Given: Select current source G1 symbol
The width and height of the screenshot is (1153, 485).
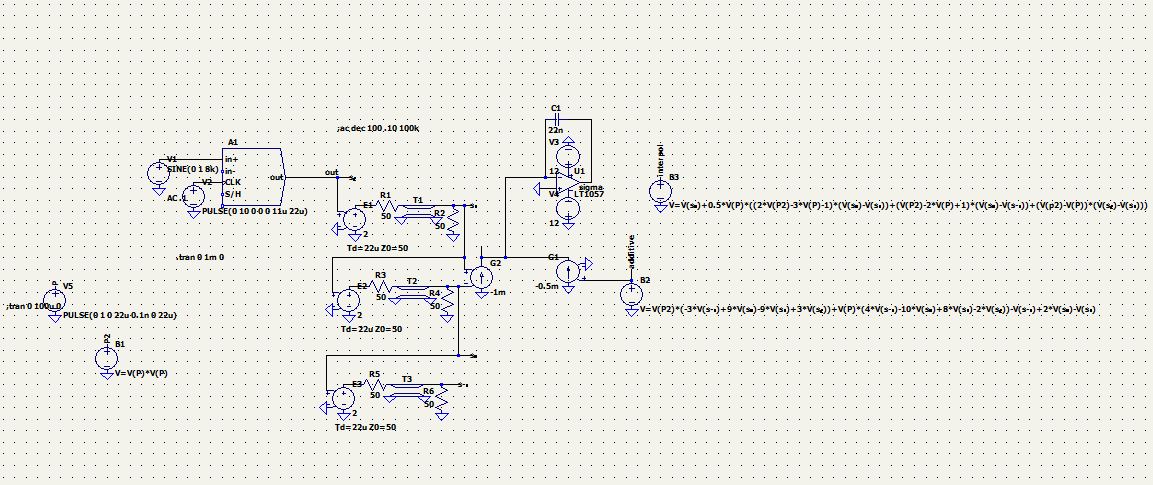Looking at the screenshot, I should (x=568, y=272).
